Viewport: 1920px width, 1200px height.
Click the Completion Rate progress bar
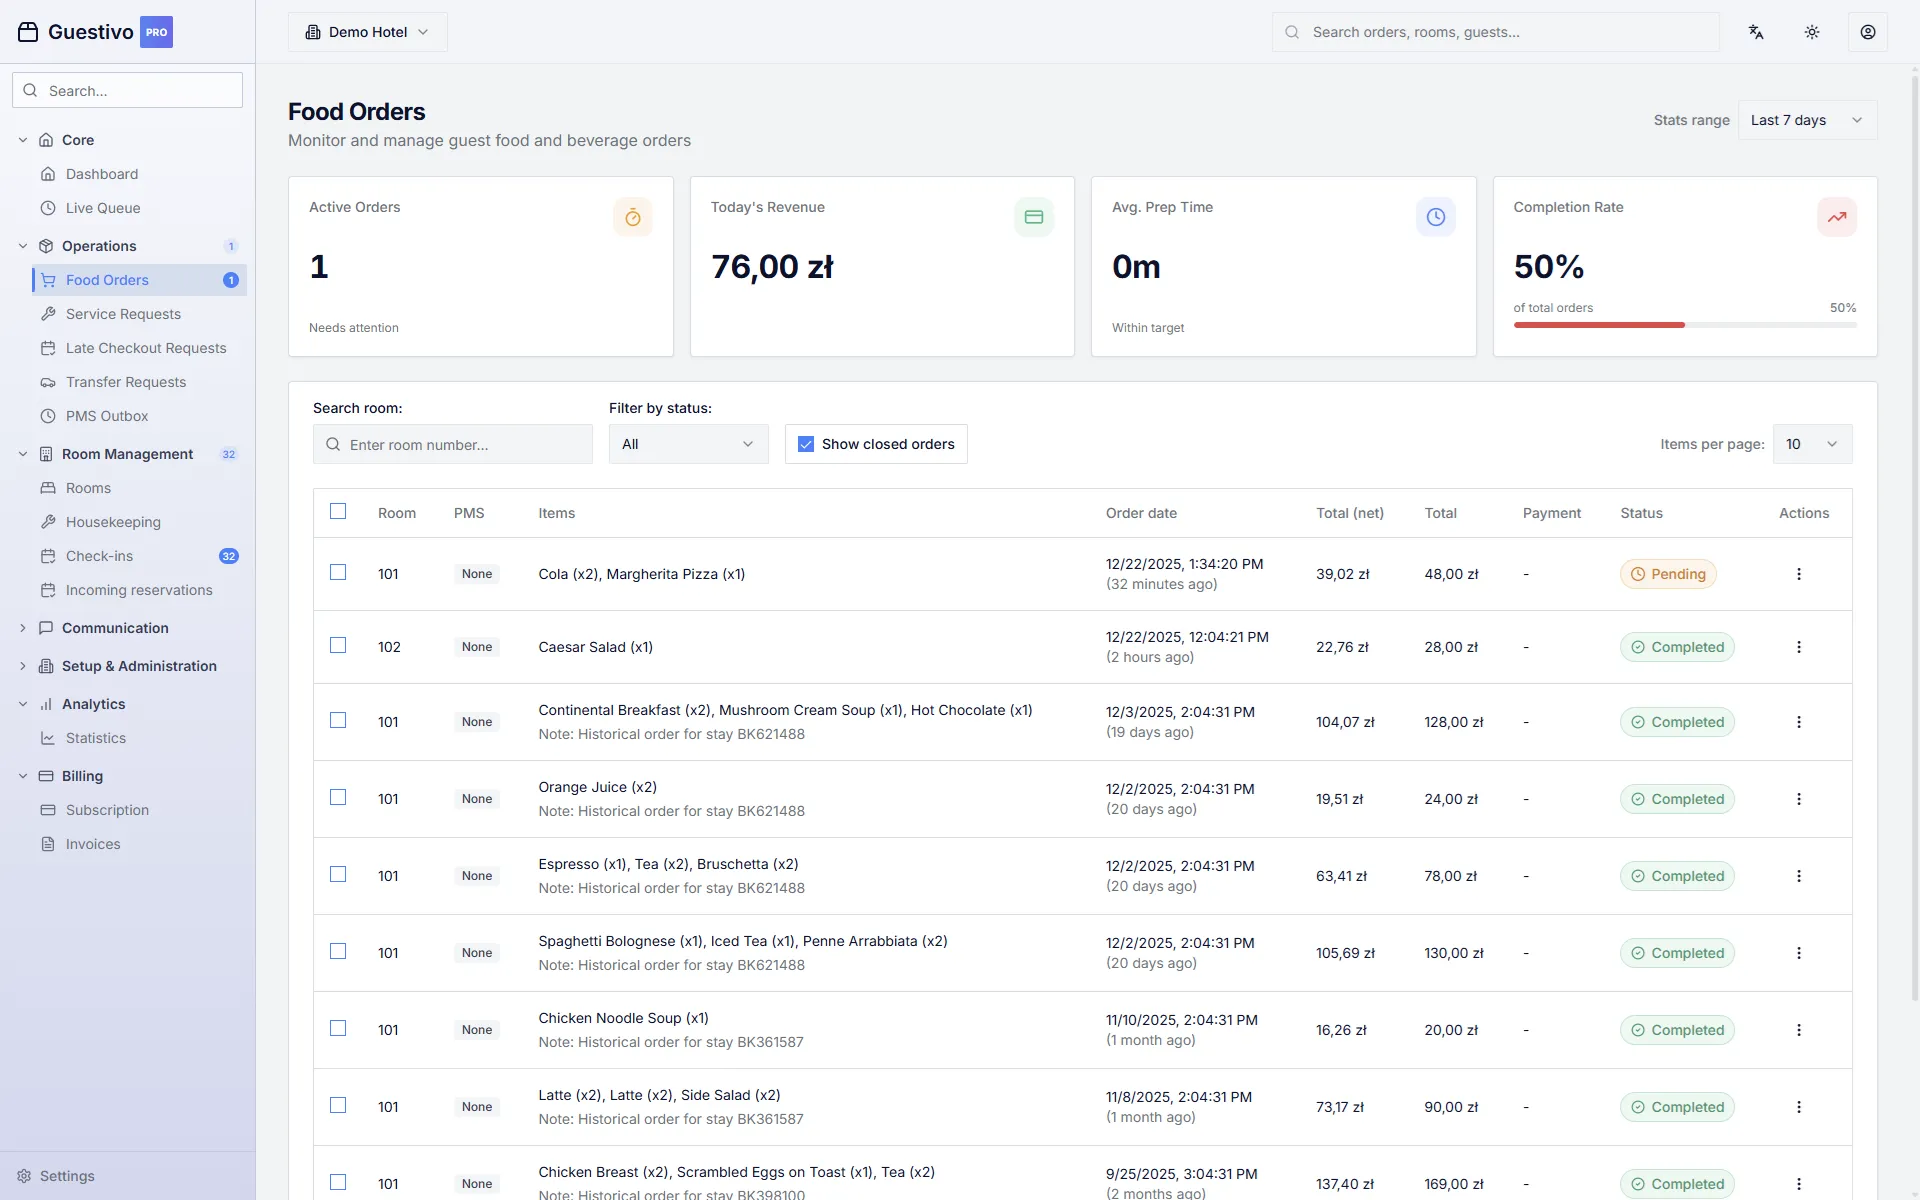(x=1684, y=325)
